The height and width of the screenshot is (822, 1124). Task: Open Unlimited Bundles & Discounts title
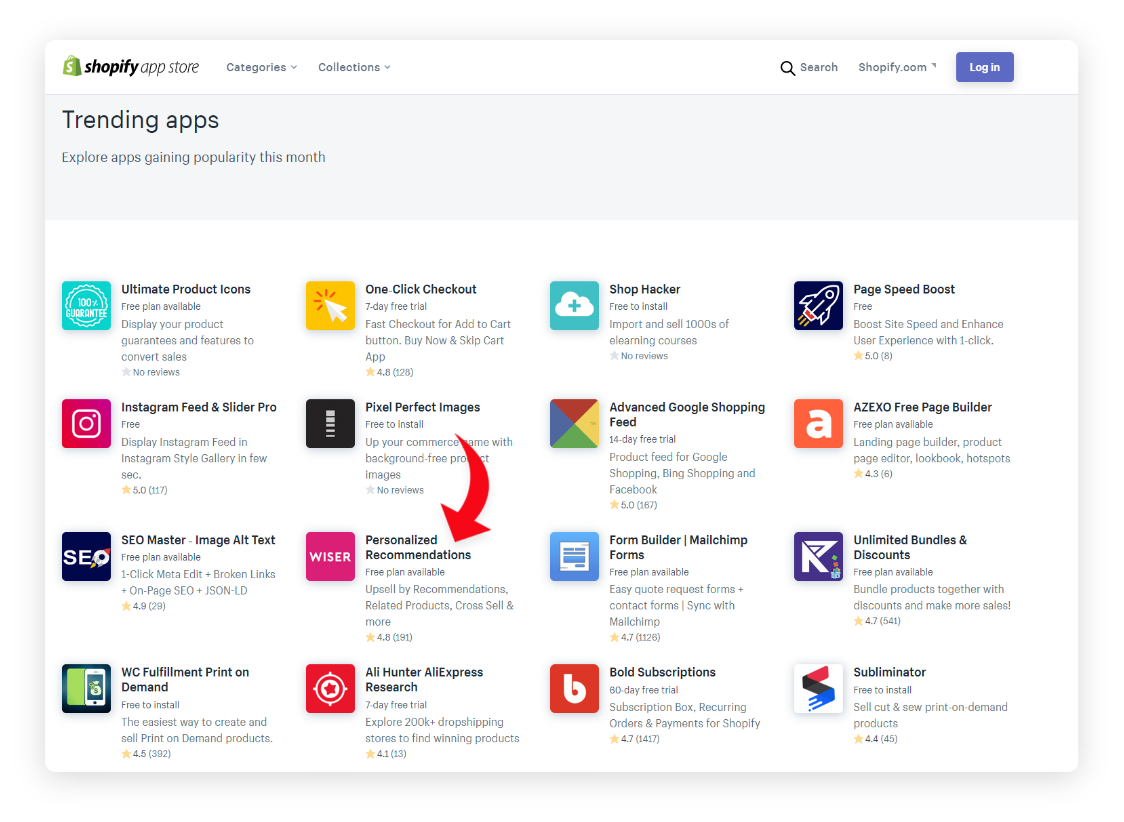coord(910,548)
